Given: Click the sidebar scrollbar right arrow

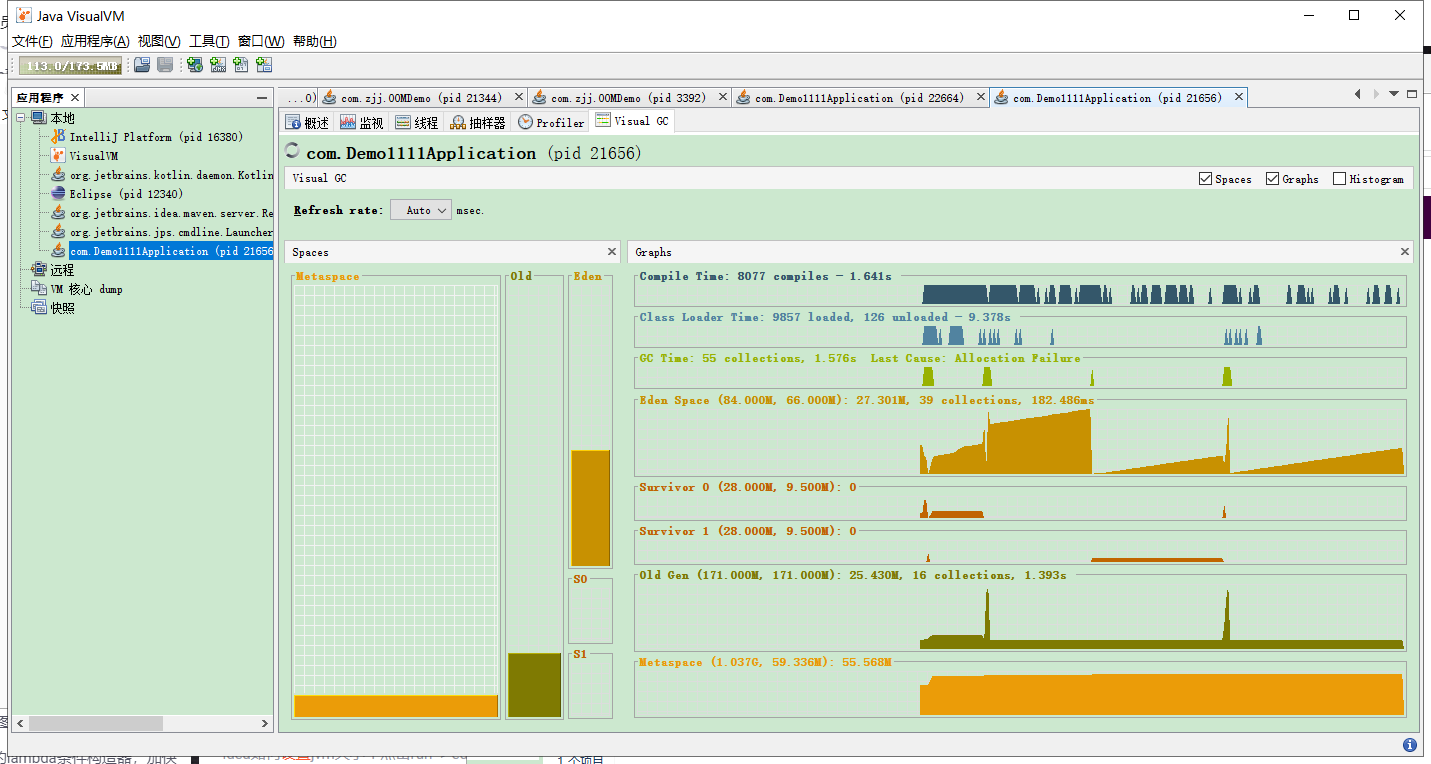Looking at the screenshot, I should [x=265, y=723].
